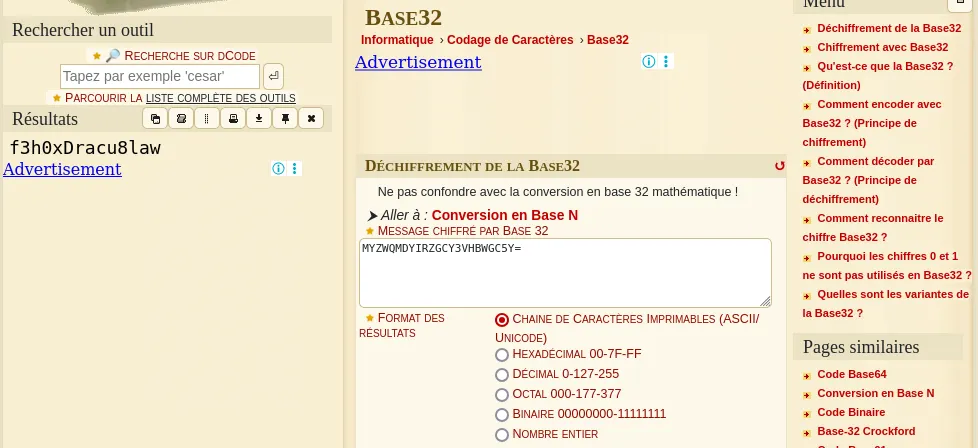Select Décimal 0-127-255 result format
The height and width of the screenshot is (448, 978).
tap(501, 374)
